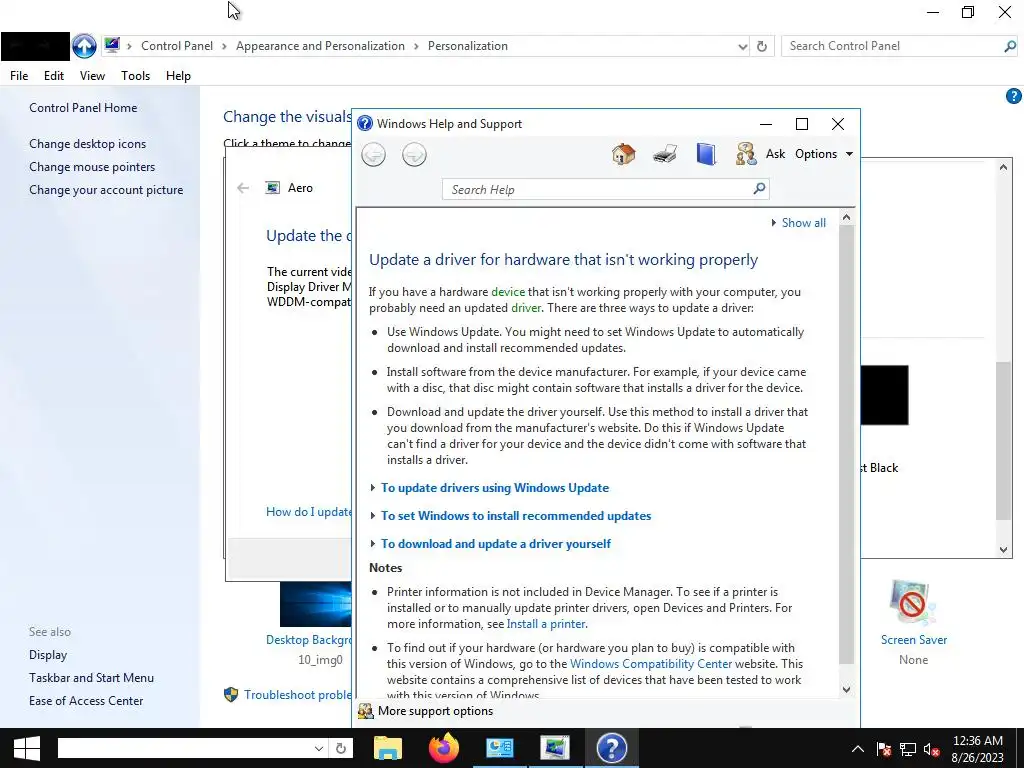Click Help topic scrollbar down arrow
Image resolution: width=1024 pixels, height=768 pixels.
coord(846,689)
